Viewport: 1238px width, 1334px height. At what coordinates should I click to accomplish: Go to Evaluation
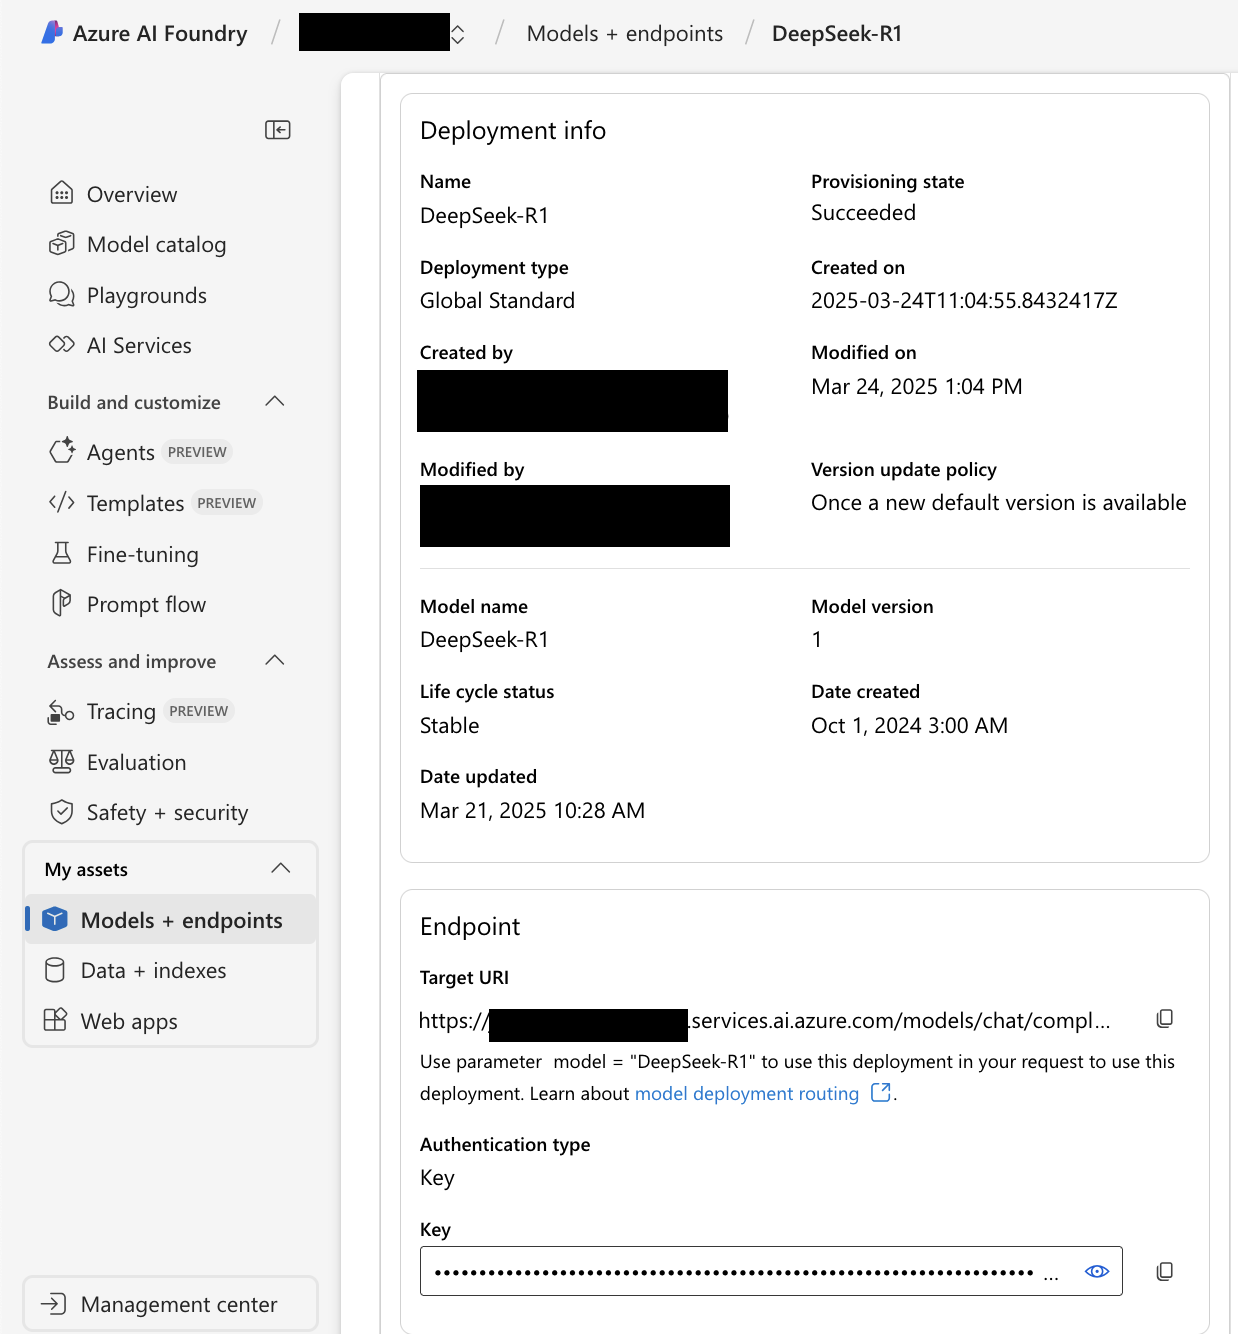[x=136, y=762]
